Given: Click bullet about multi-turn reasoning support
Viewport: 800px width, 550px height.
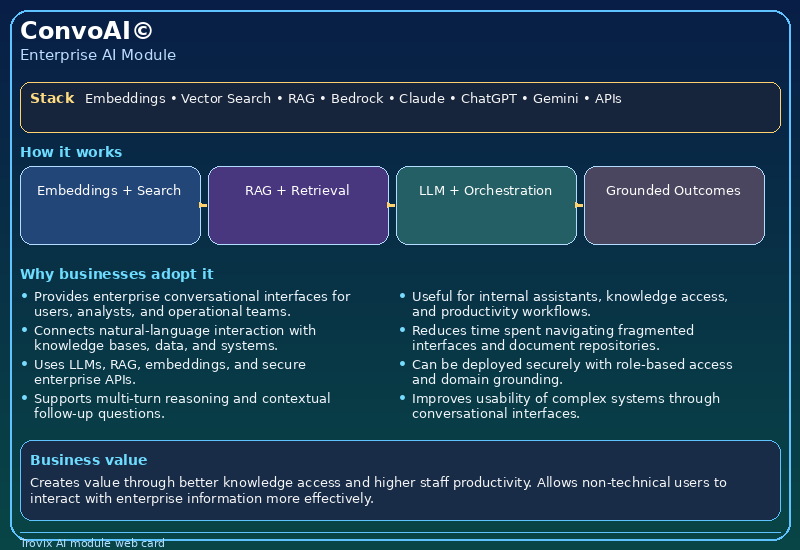Looking at the screenshot, I should point(180,406).
